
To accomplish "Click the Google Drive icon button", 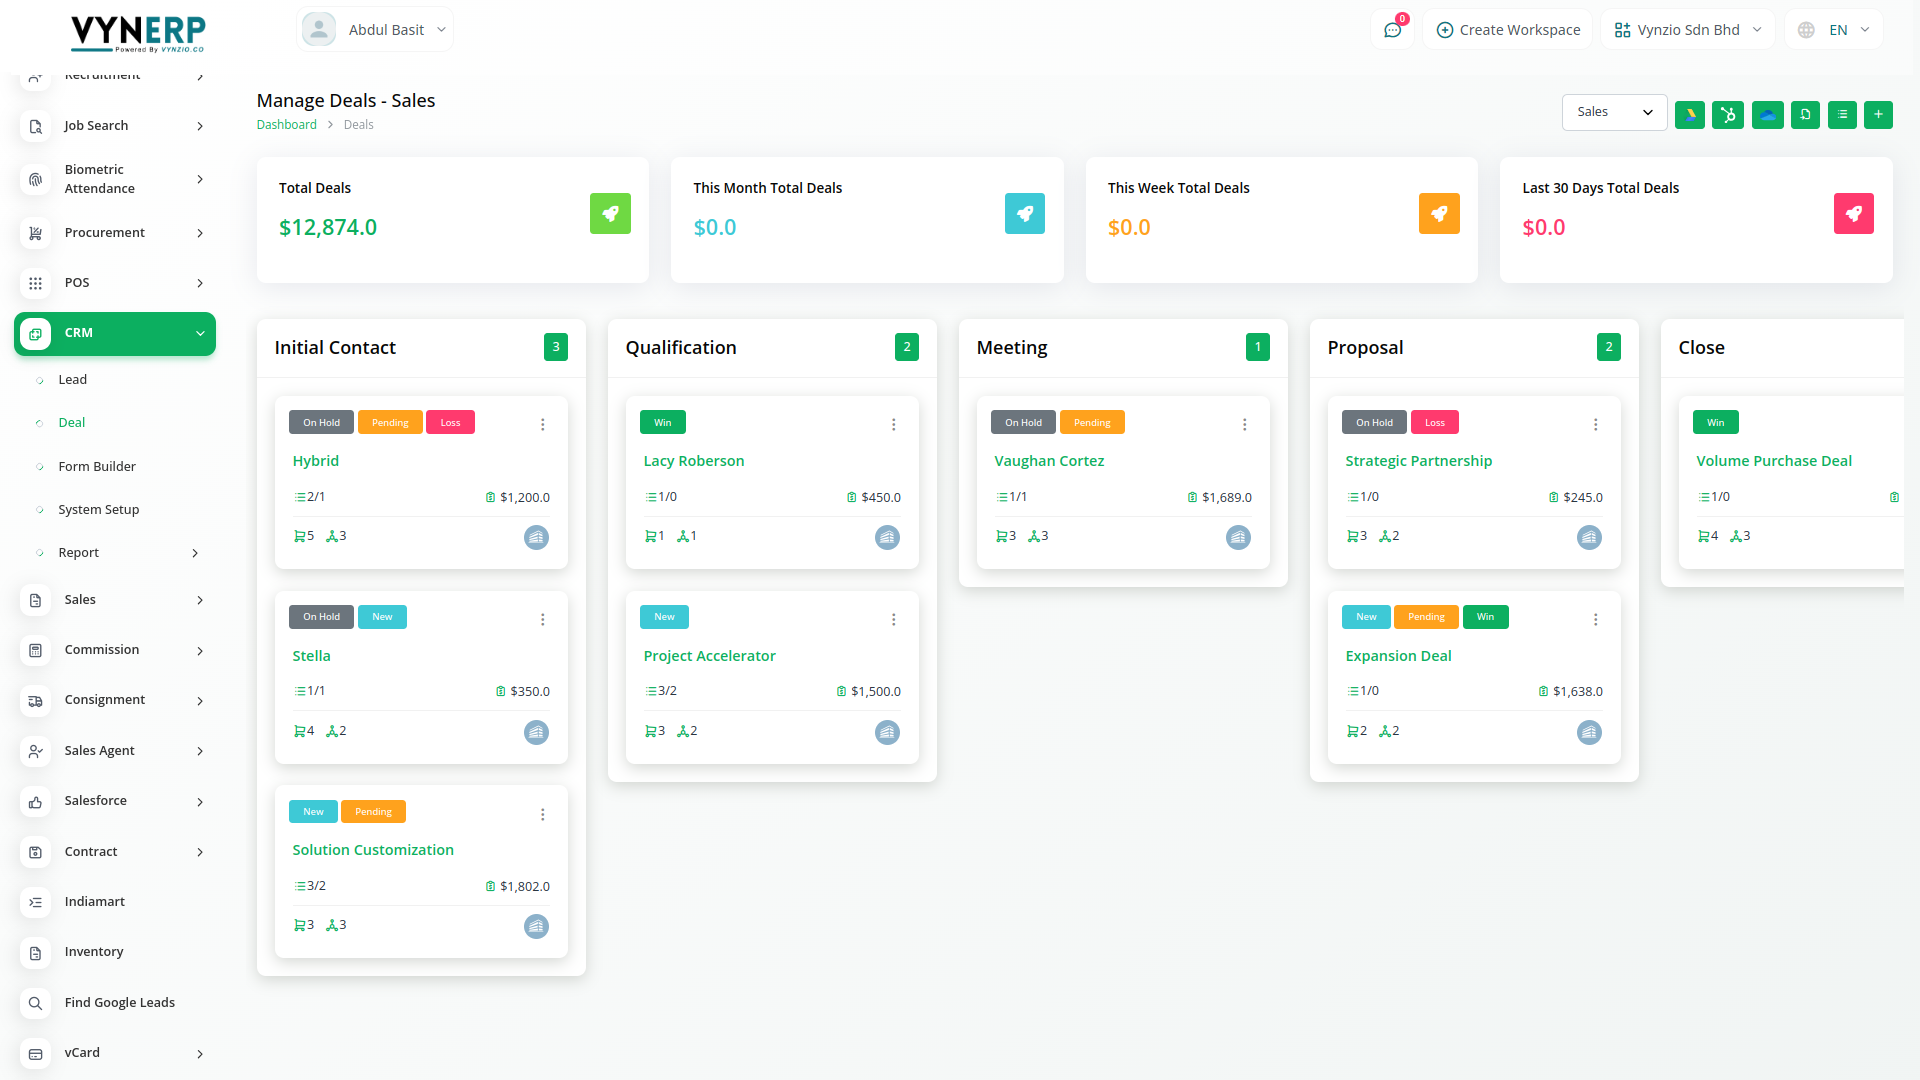I will click(x=1690, y=115).
